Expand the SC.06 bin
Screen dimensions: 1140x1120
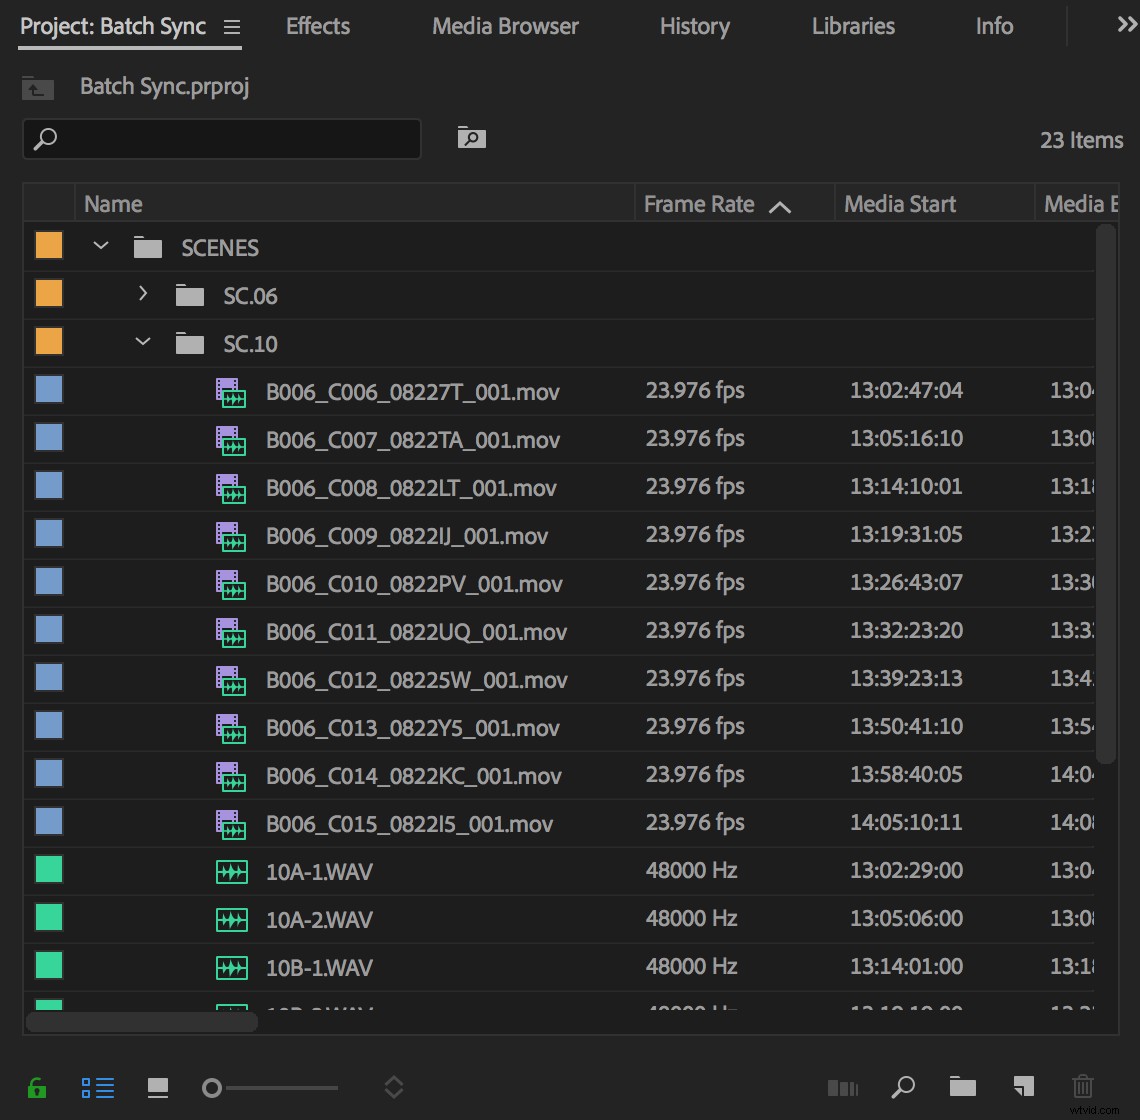tap(143, 293)
